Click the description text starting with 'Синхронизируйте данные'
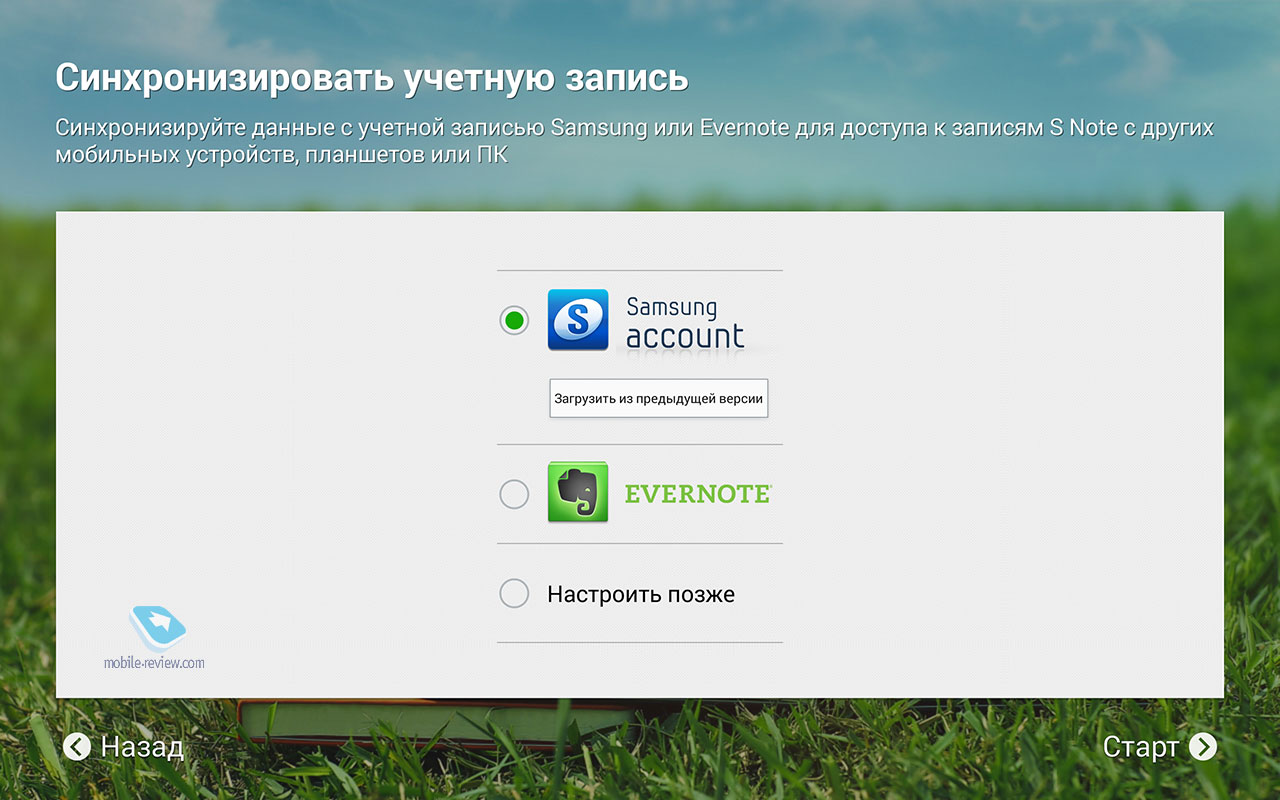 635,142
